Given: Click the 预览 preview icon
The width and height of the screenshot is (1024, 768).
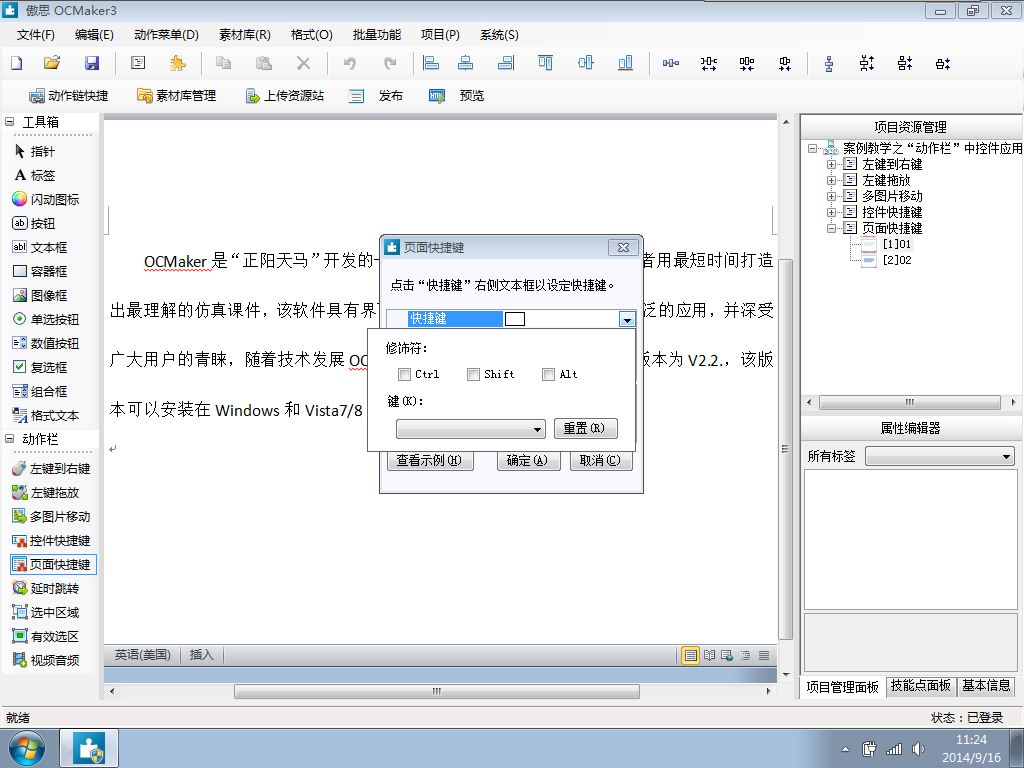Looking at the screenshot, I should [437, 96].
